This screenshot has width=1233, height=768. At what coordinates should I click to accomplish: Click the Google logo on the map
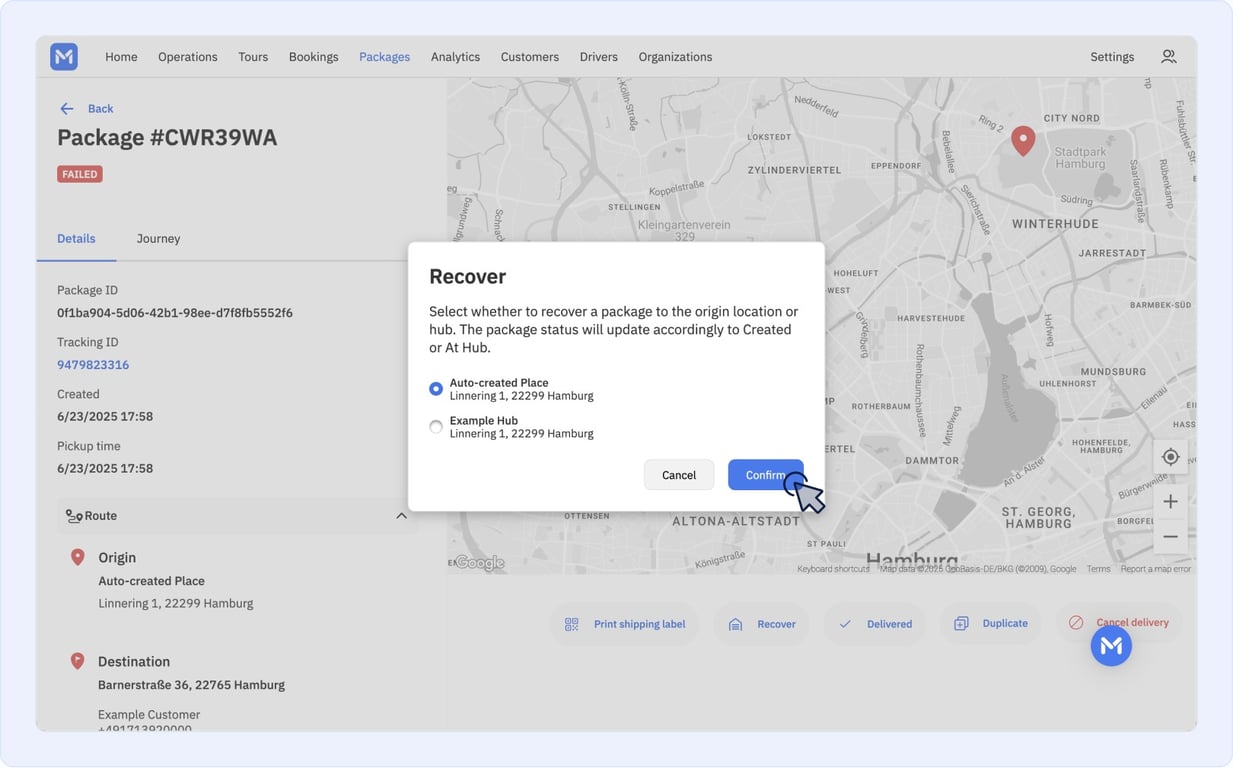[x=479, y=563]
